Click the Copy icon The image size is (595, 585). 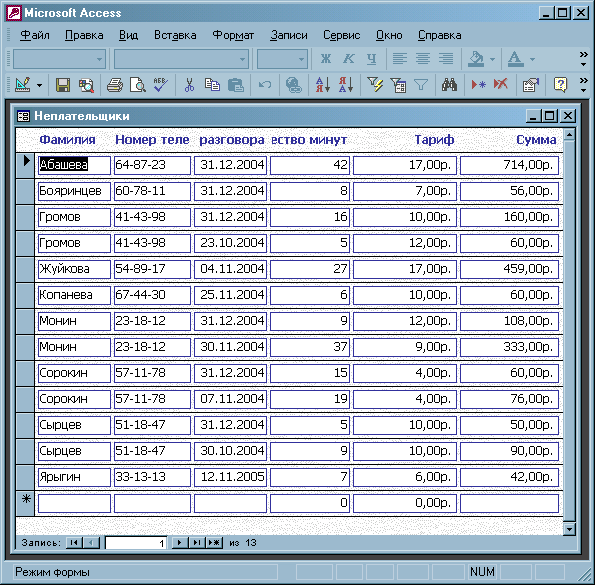pos(212,85)
